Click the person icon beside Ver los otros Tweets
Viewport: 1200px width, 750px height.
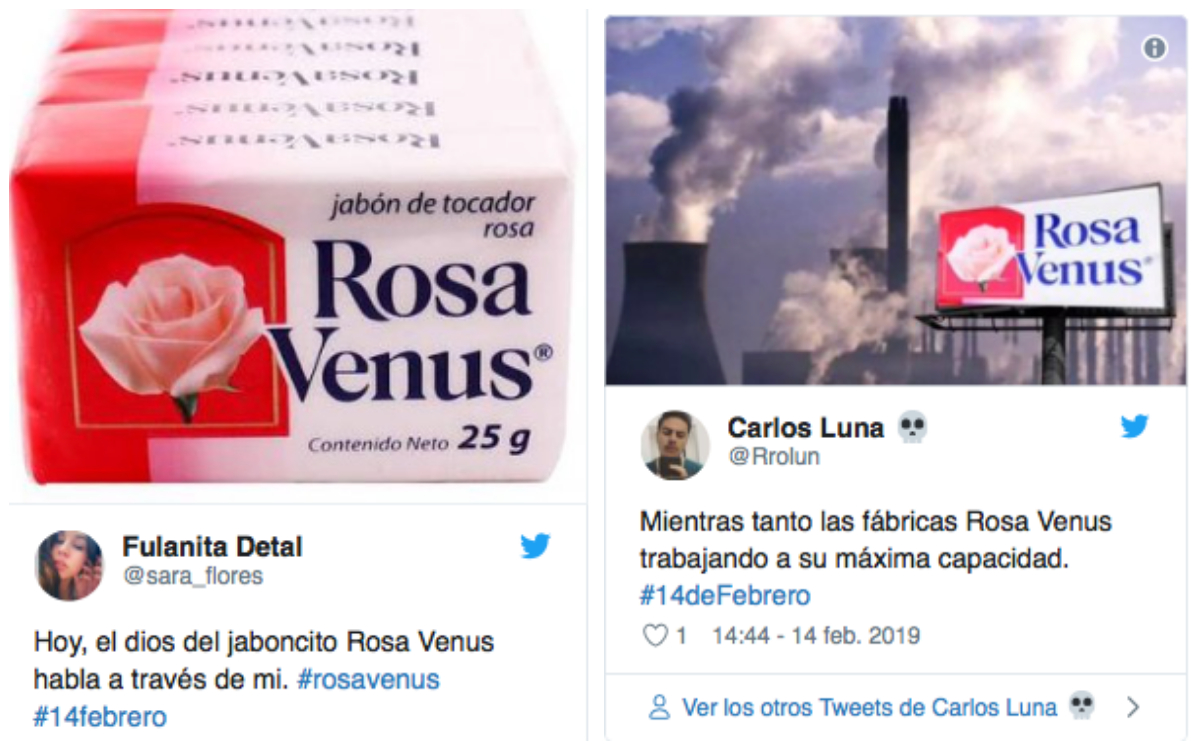point(659,708)
